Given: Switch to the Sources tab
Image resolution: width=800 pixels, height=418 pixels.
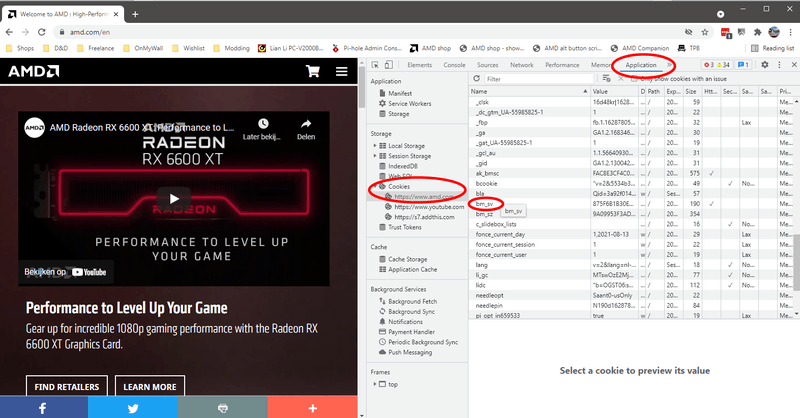Looking at the screenshot, I should 487,65.
